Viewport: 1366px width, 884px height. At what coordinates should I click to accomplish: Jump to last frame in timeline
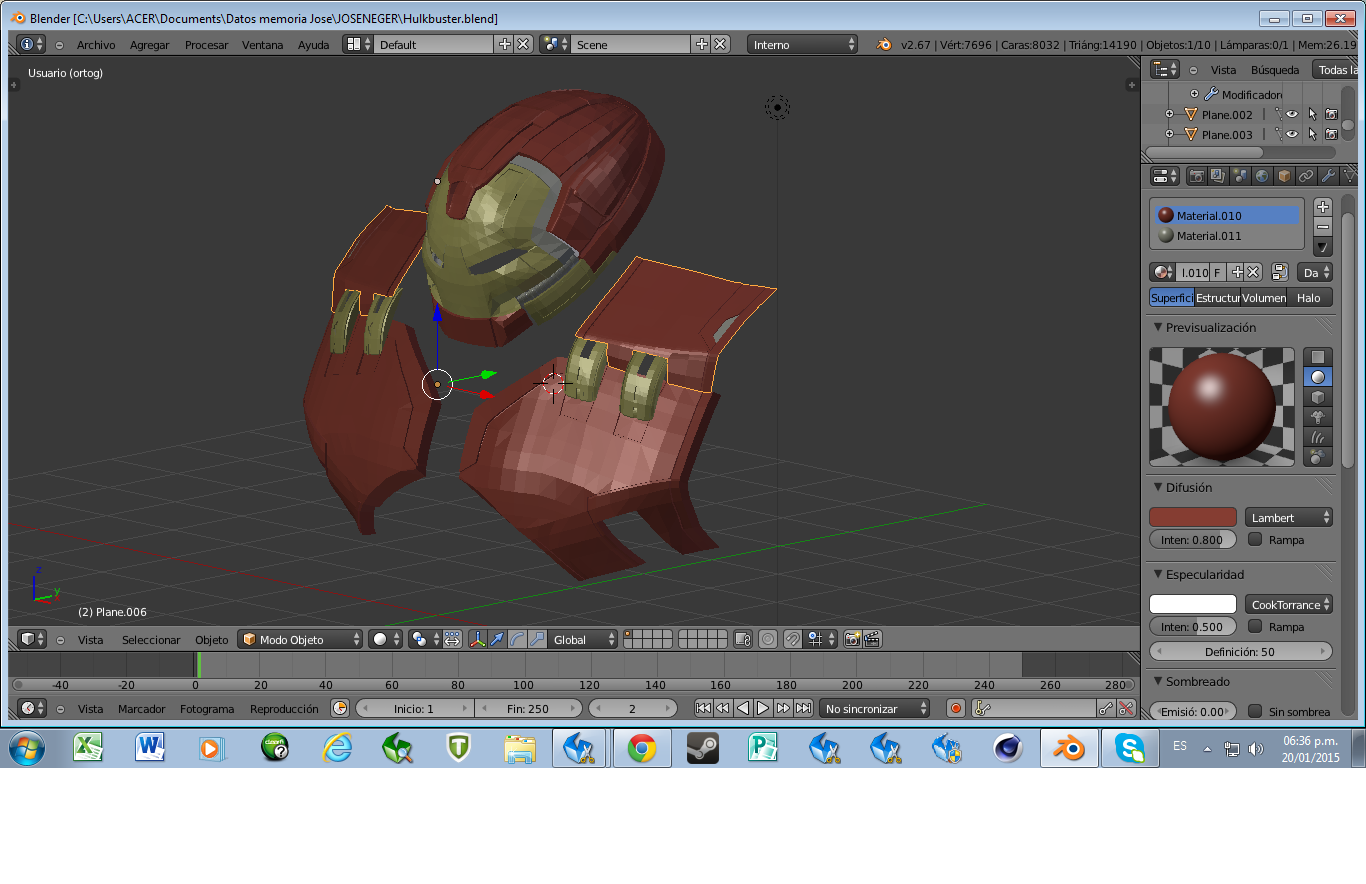pyautogui.click(x=803, y=708)
